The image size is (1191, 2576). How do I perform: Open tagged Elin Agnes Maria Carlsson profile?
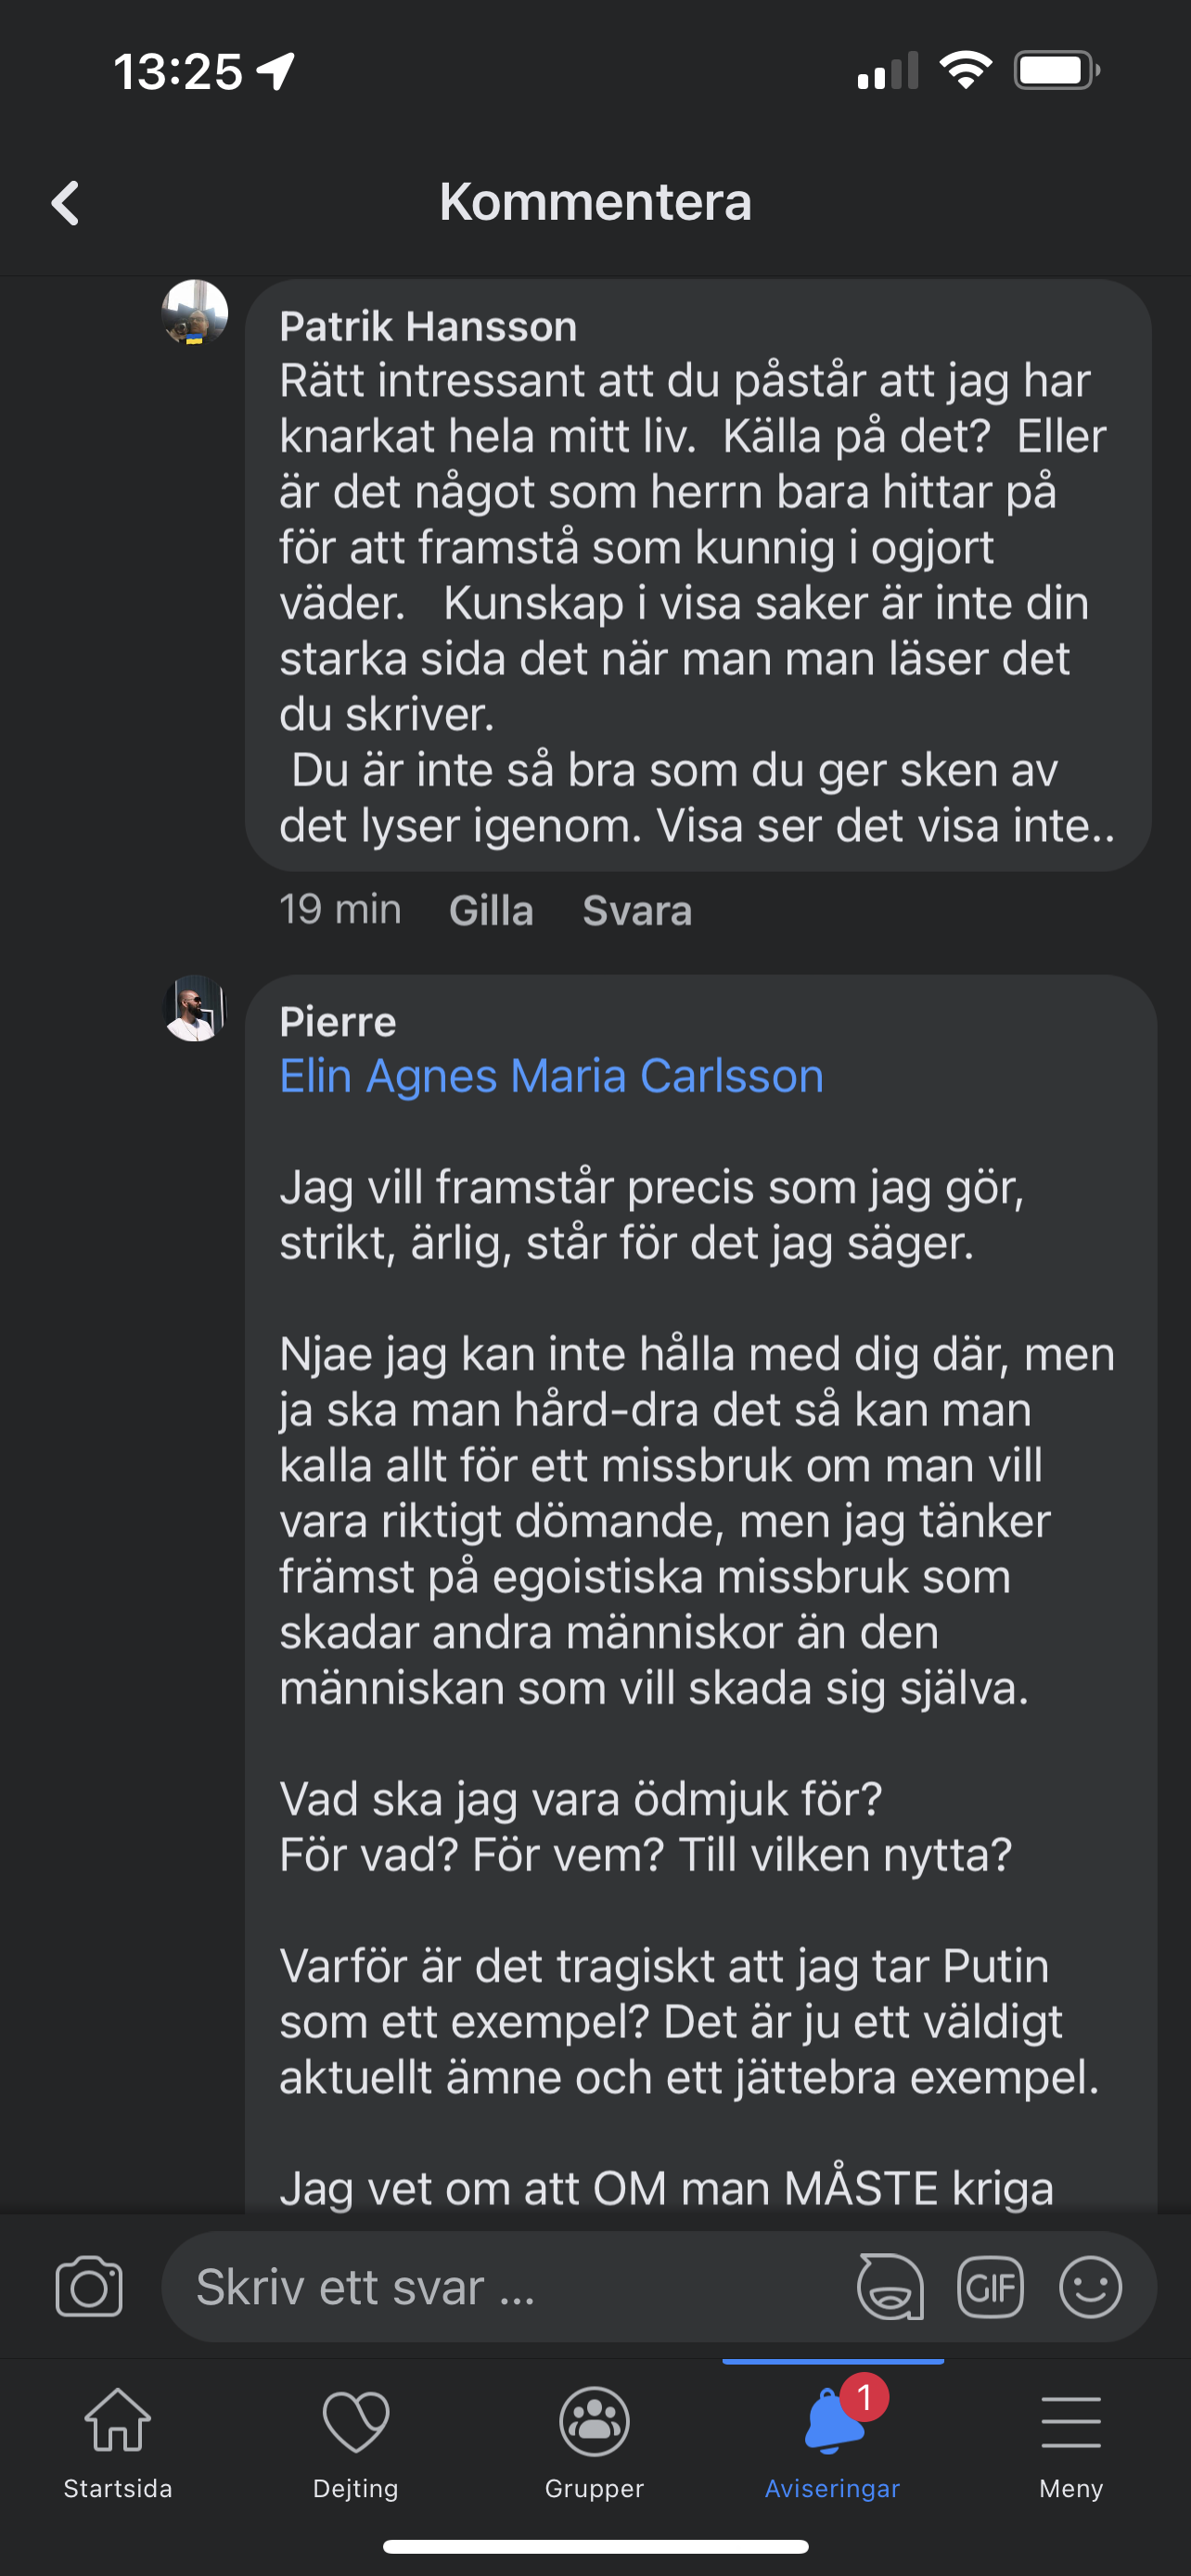click(x=551, y=1076)
